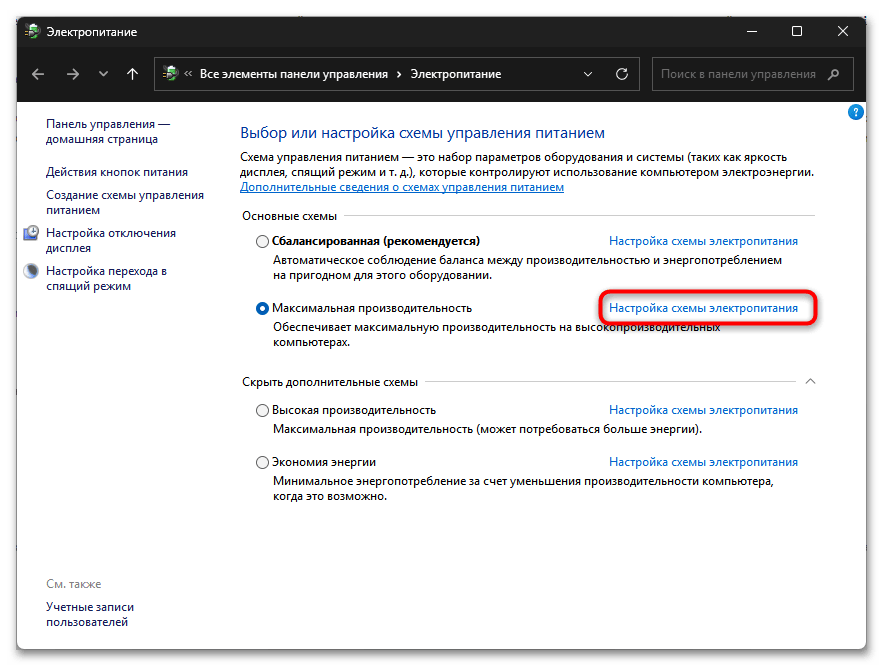Image resolution: width=883 pixels, height=666 pixels.
Task: Expand address bar history dropdown
Action: coord(588,74)
